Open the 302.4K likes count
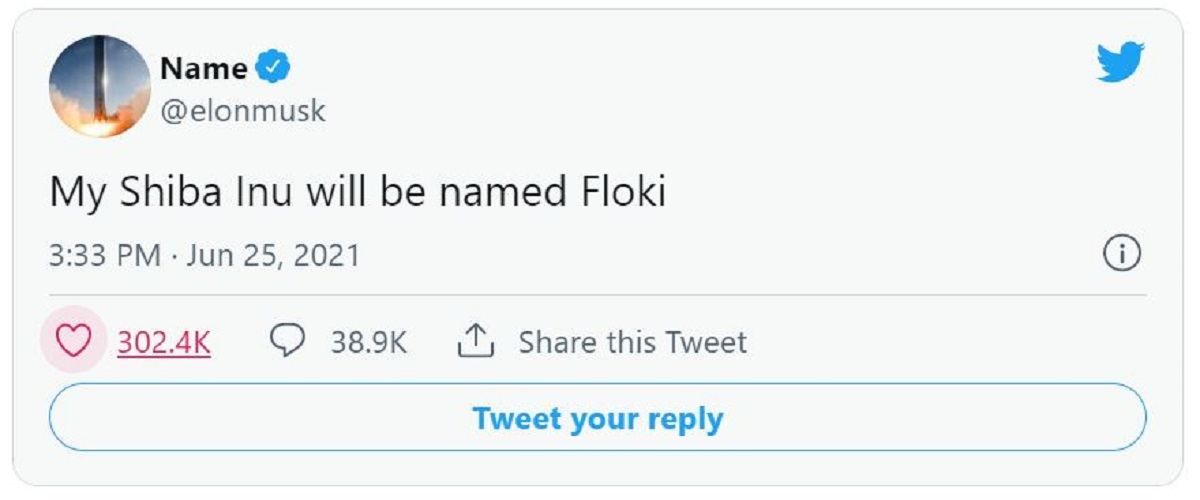Screen dimensions: 1200x500 click(164, 343)
